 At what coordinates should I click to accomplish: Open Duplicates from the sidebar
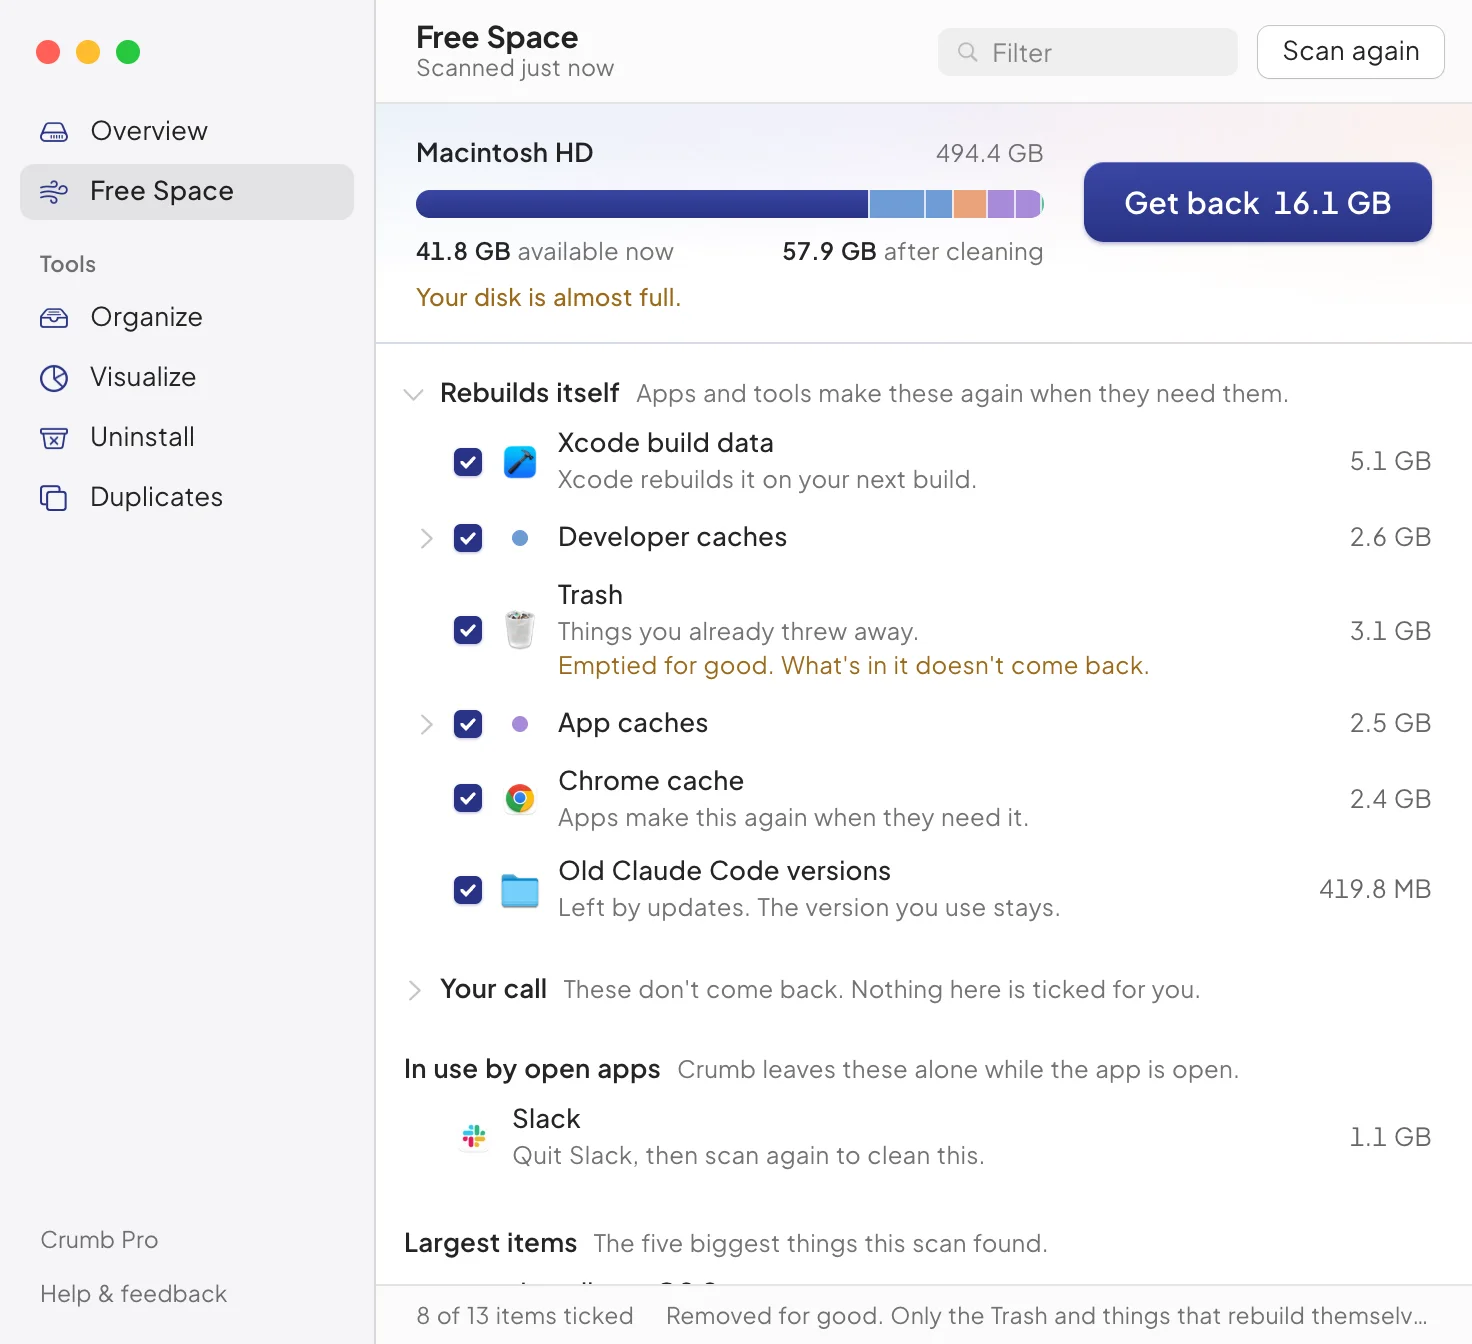(x=187, y=497)
